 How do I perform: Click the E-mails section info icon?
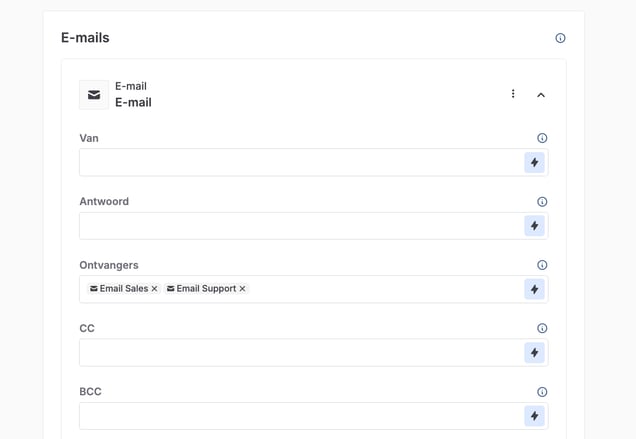coord(560,38)
